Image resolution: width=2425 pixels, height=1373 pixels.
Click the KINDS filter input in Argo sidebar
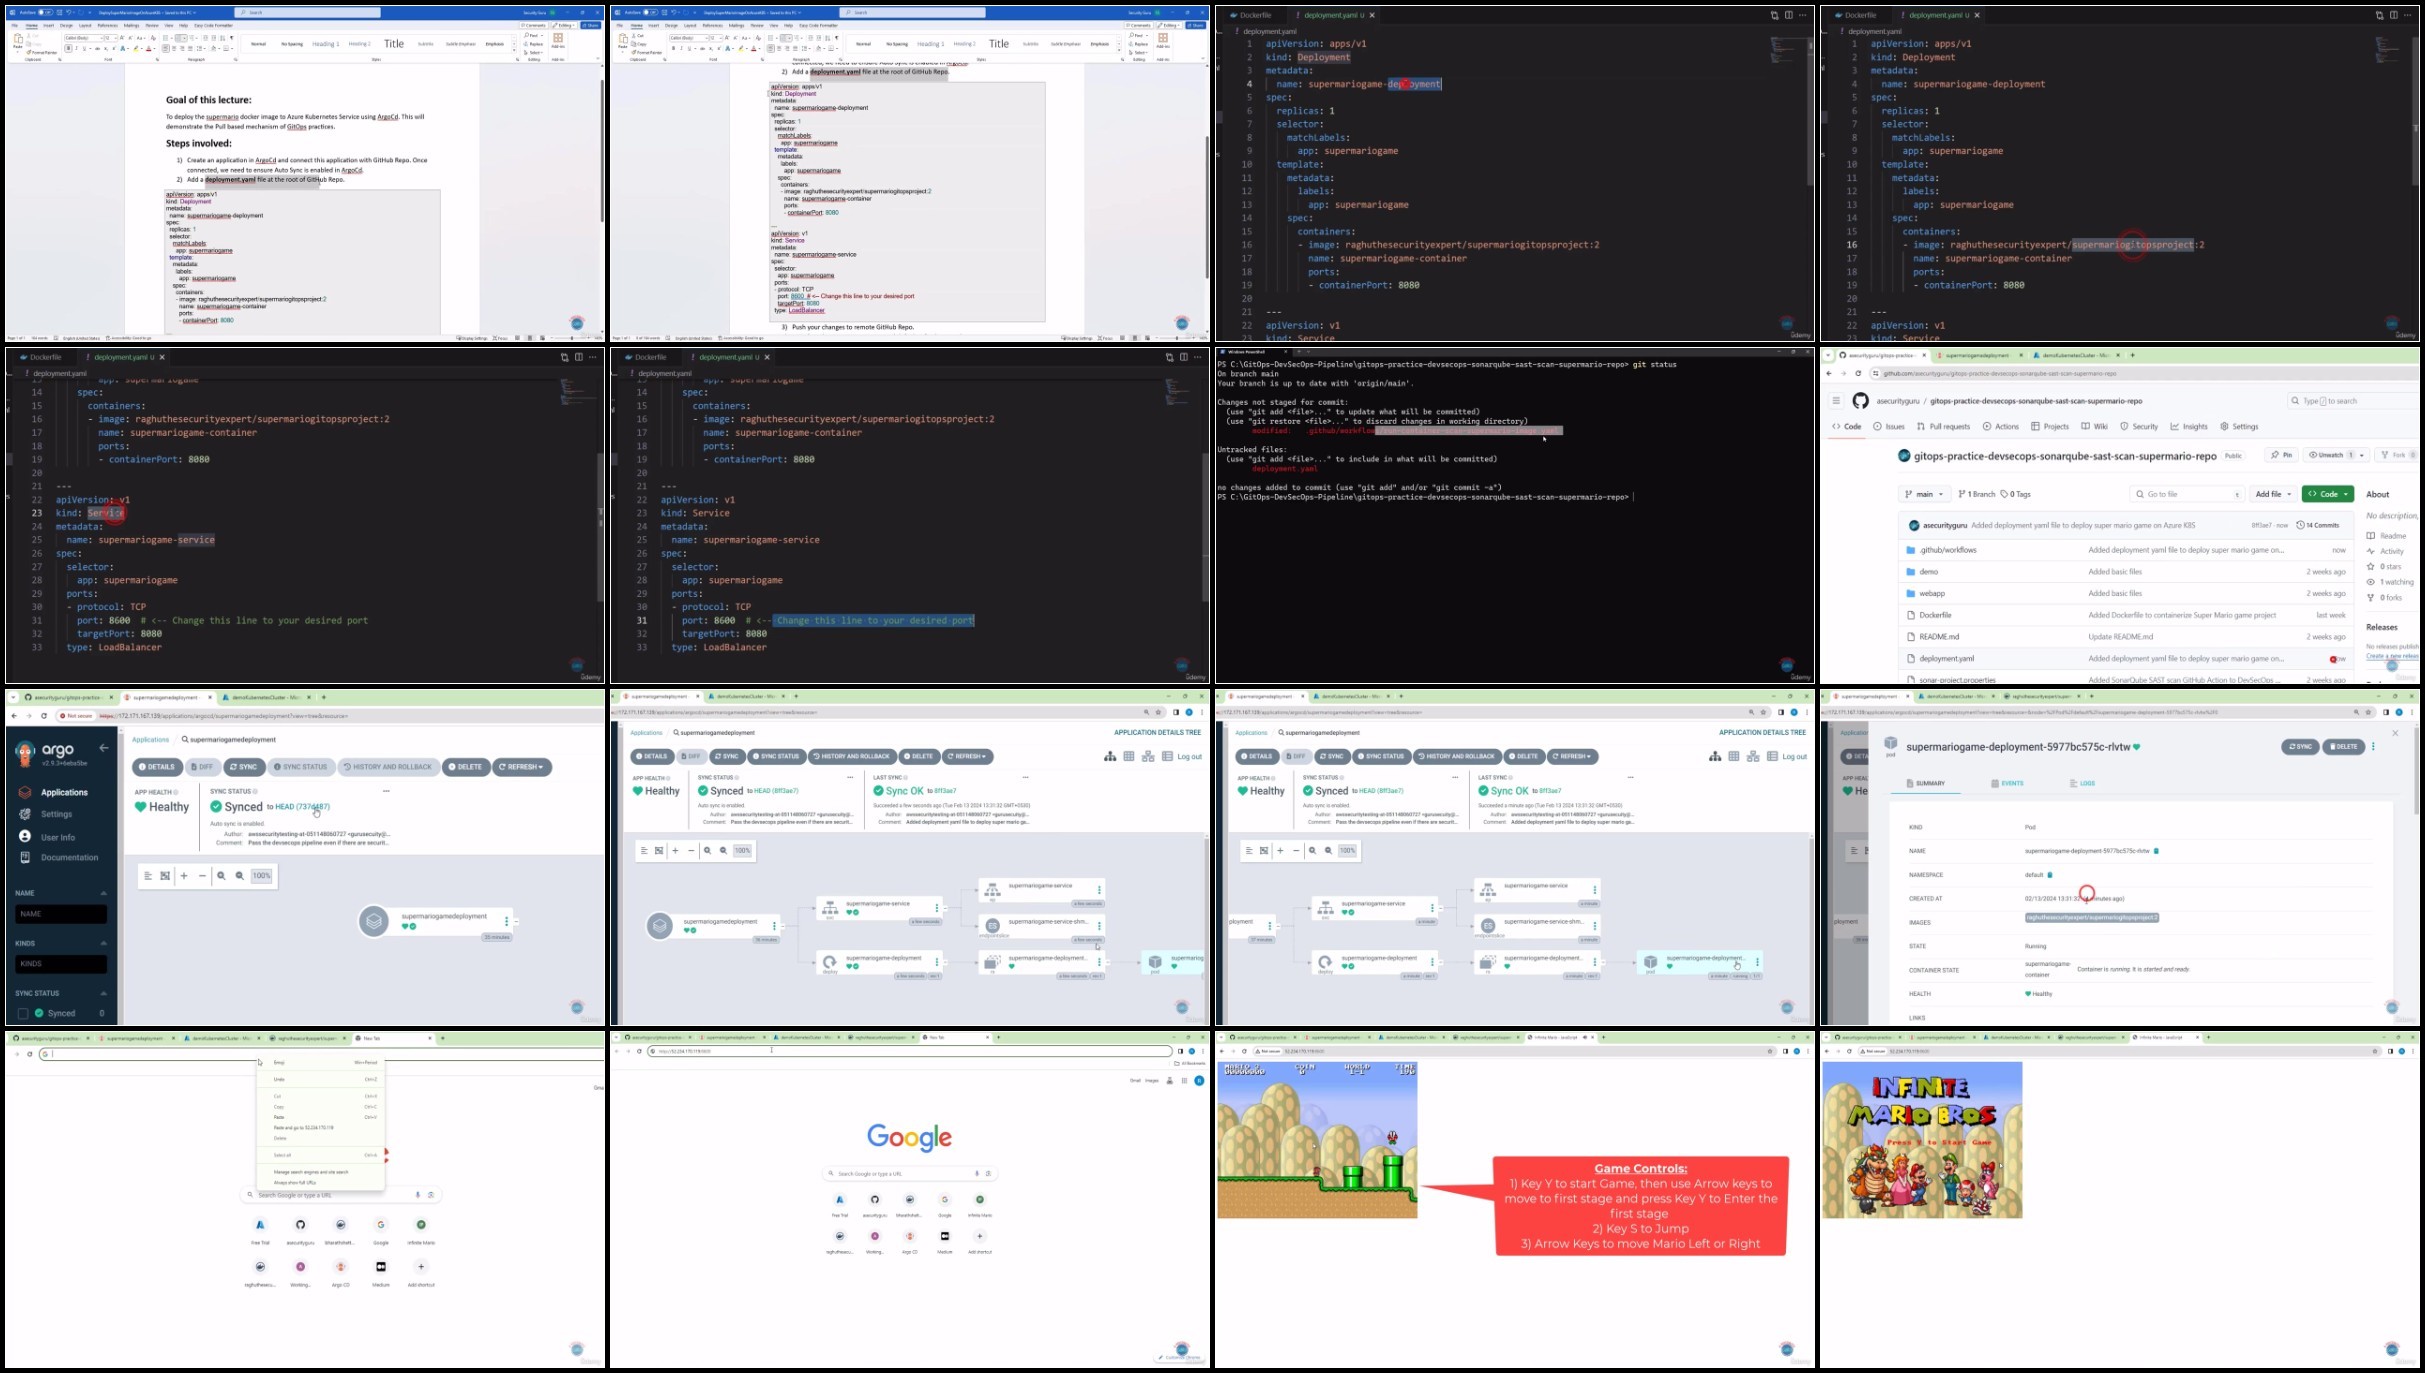(x=61, y=964)
